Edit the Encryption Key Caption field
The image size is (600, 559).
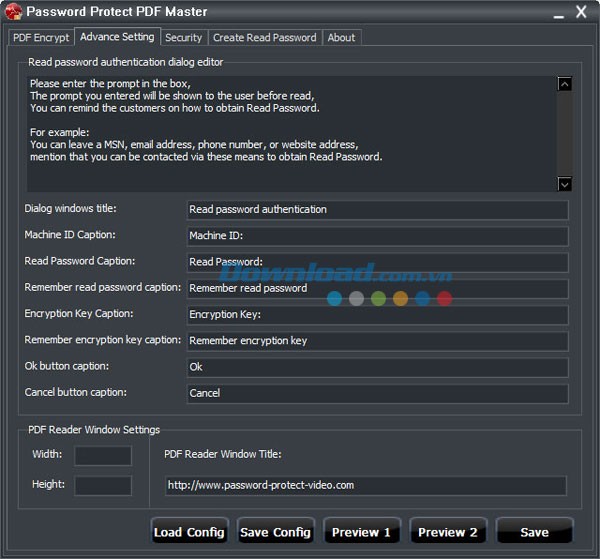click(377, 315)
